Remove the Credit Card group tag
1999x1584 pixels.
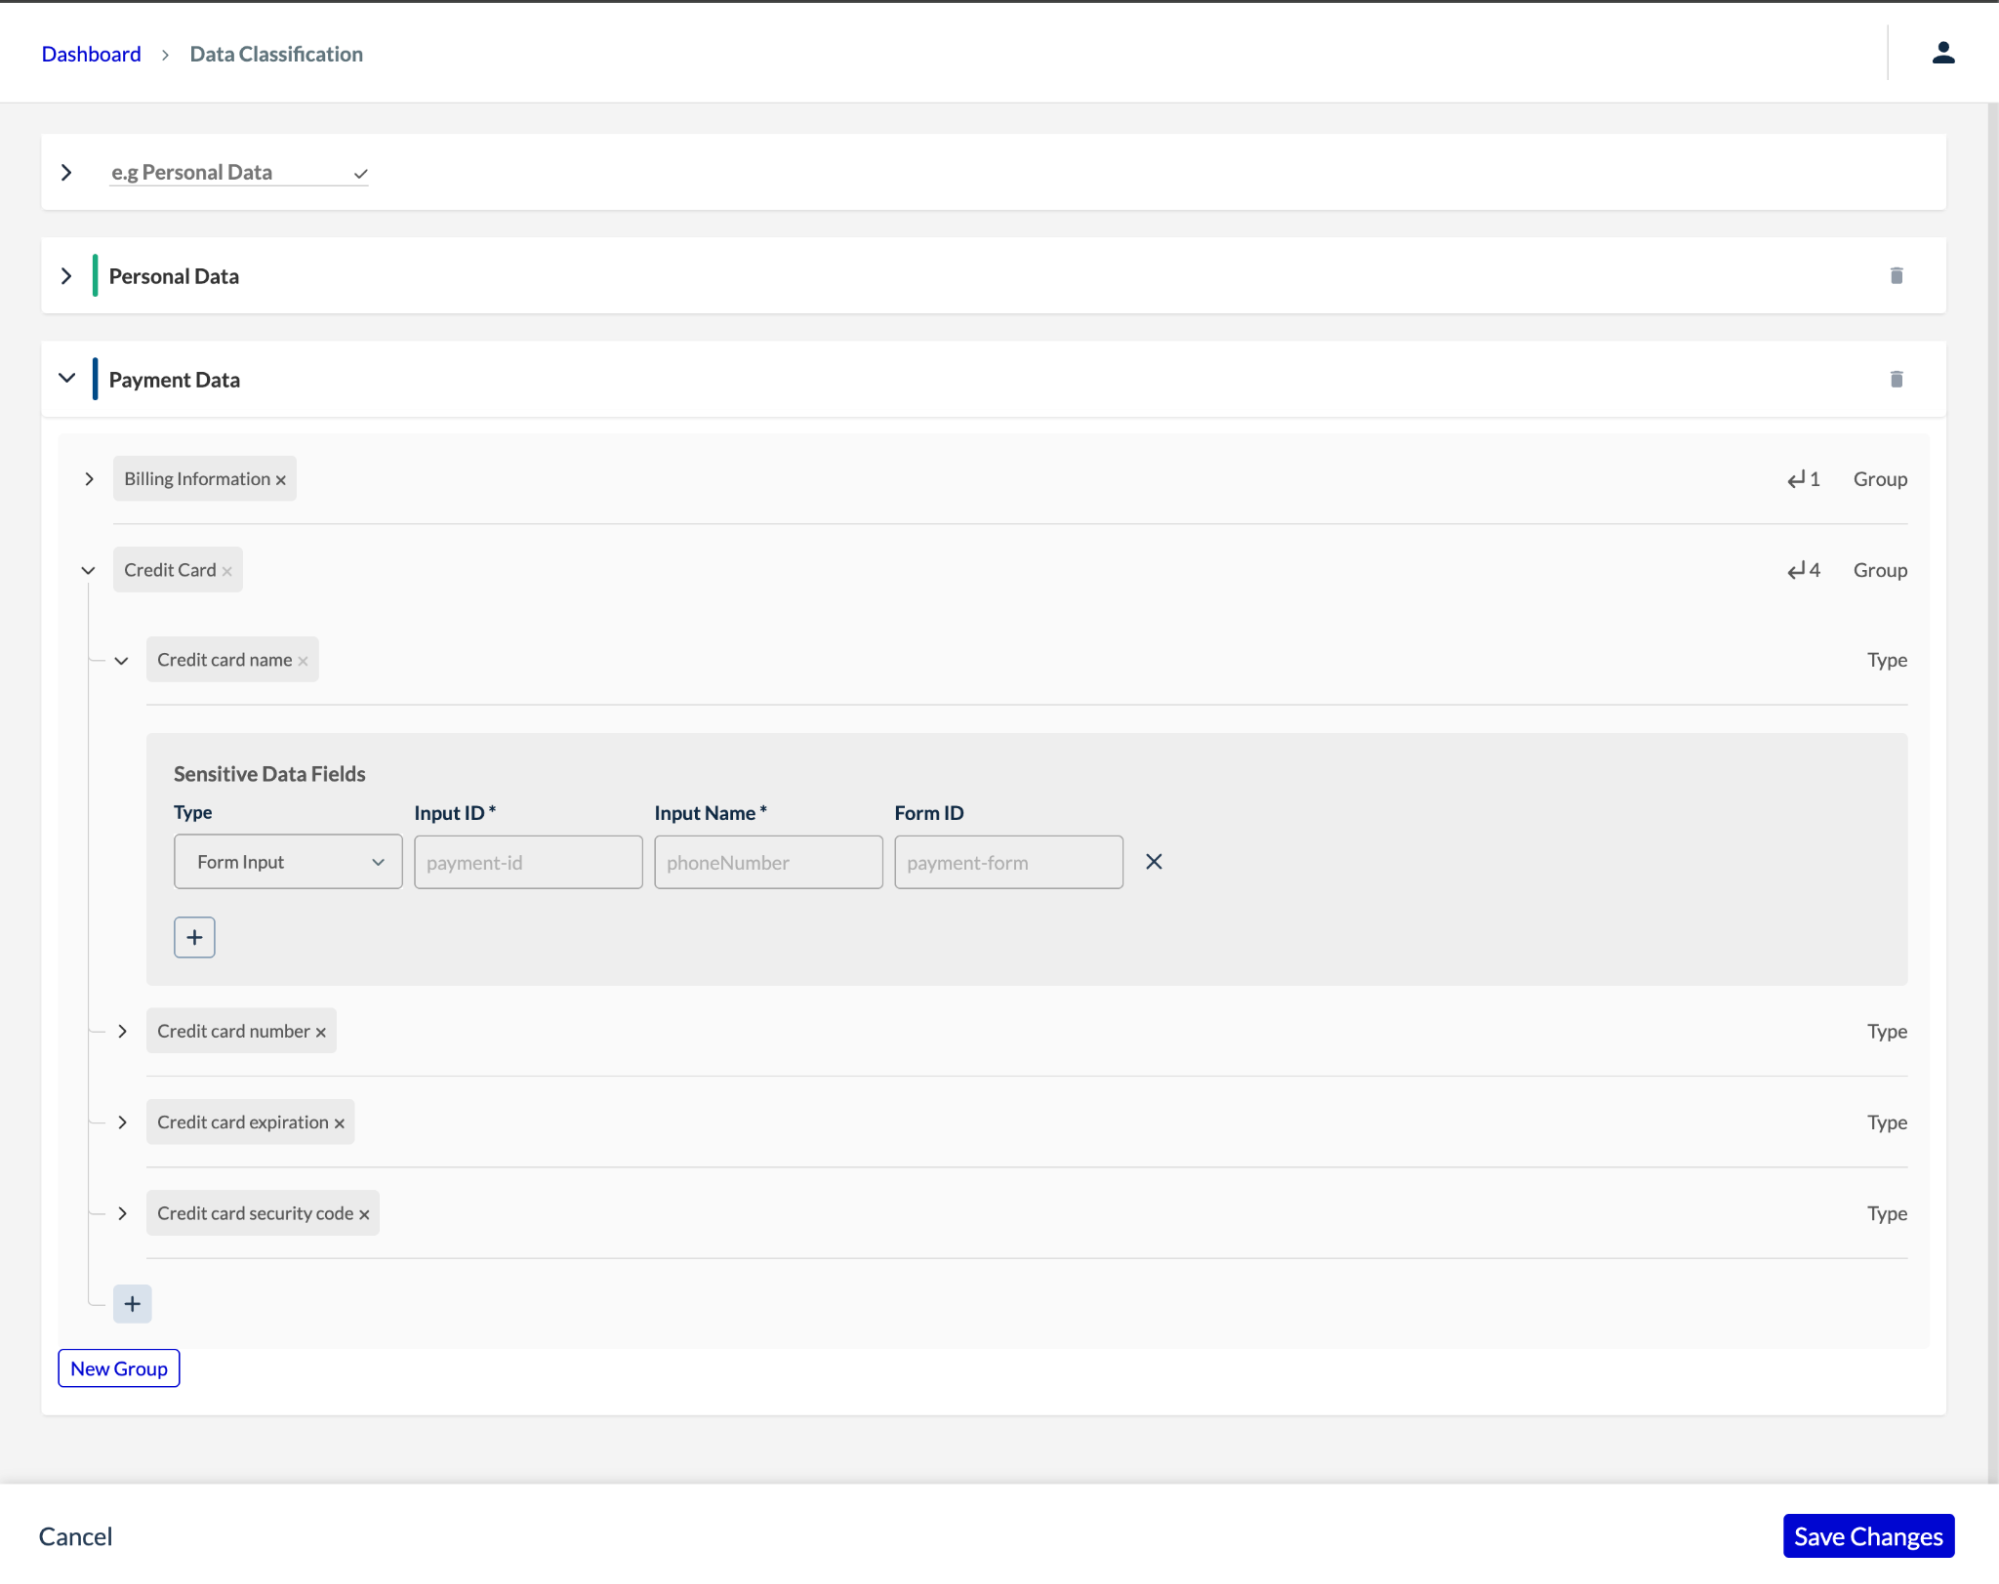(x=227, y=569)
